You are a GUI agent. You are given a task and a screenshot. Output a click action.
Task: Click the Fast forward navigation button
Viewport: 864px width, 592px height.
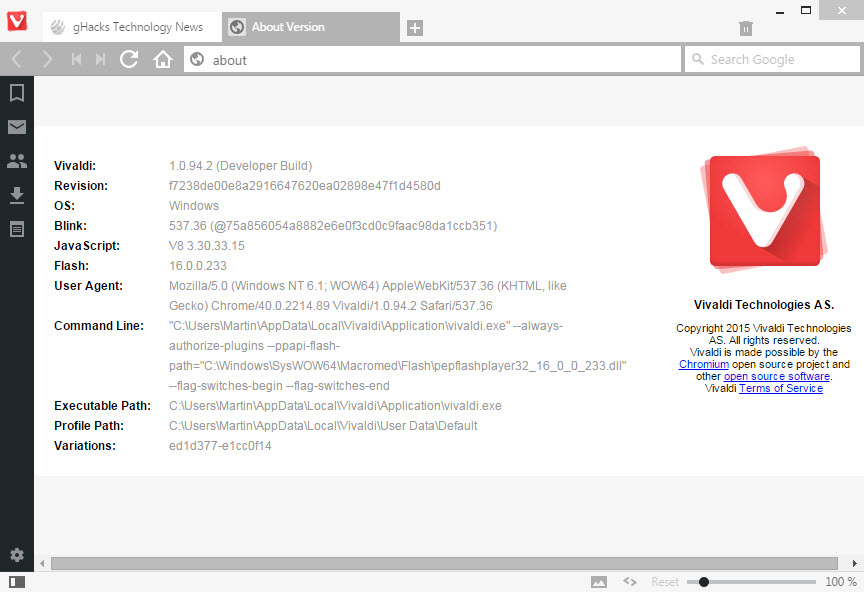click(100, 59)
